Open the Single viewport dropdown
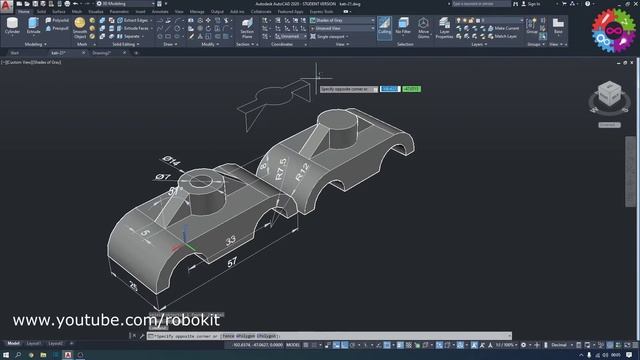640x360 pixels. 330,36
